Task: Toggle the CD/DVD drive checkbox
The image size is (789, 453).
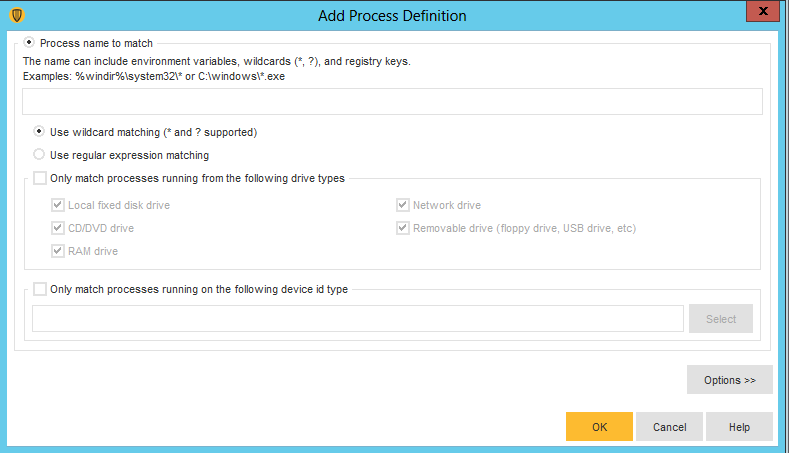Action: pyautogui.click(x=57, y=228)
